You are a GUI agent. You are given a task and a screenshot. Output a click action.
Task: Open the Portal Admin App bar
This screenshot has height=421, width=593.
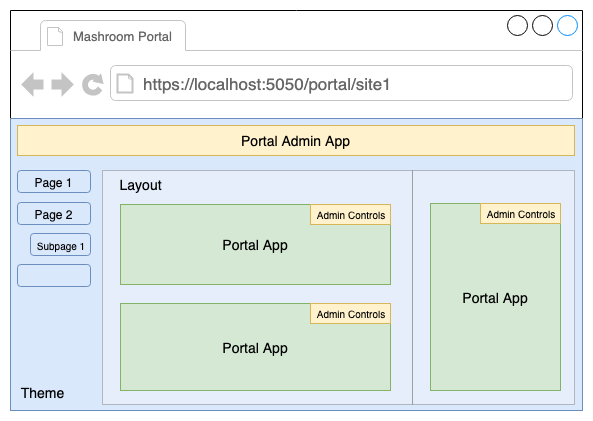click(296, 141)
